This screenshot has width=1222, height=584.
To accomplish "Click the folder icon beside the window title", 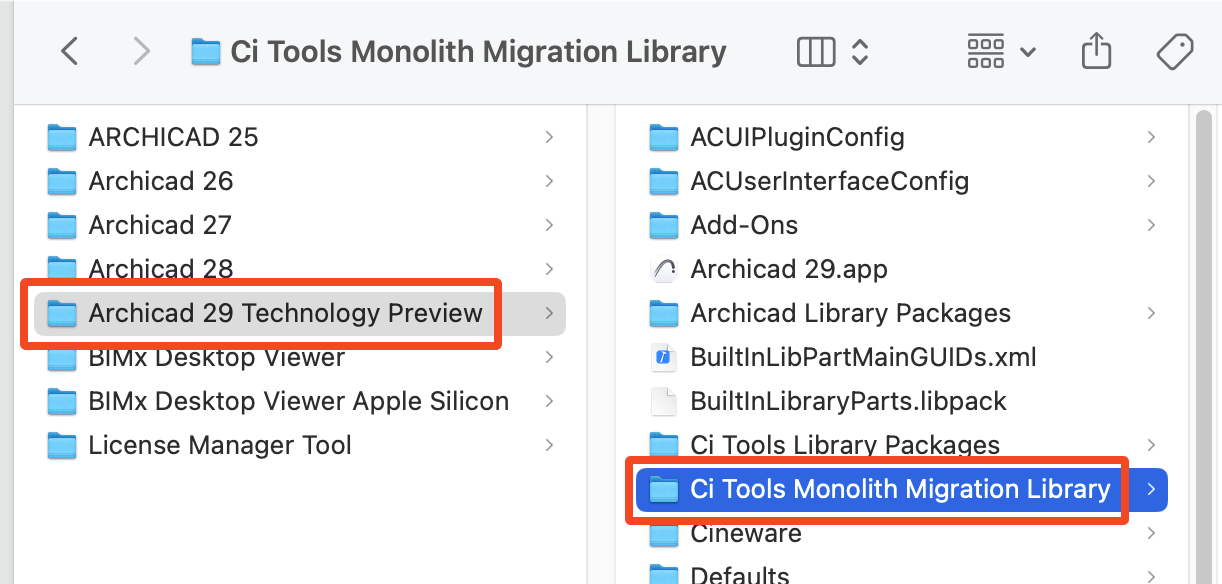I will coord(206,50).
